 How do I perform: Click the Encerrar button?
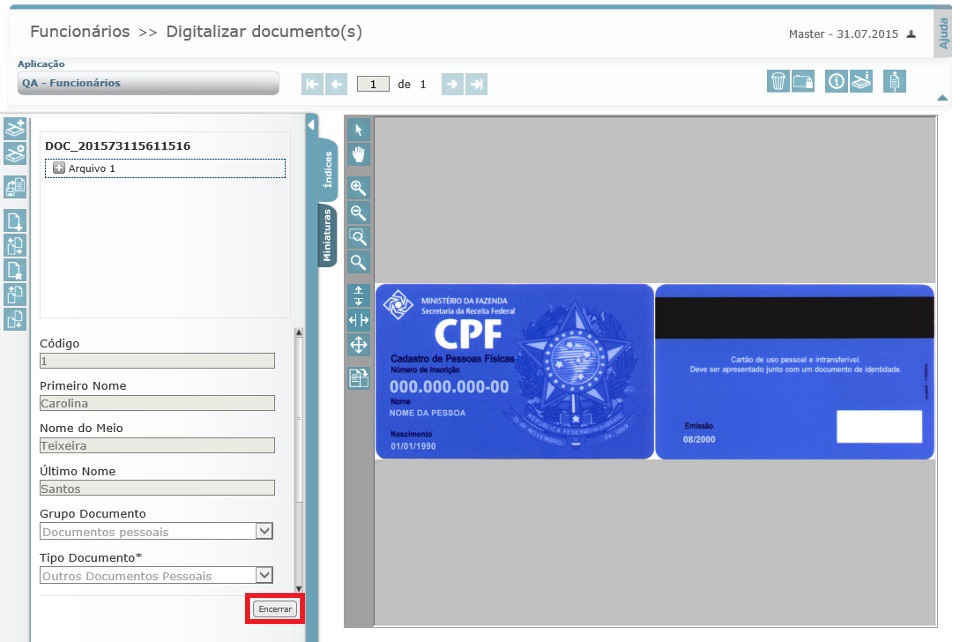(x=273, y=608)
